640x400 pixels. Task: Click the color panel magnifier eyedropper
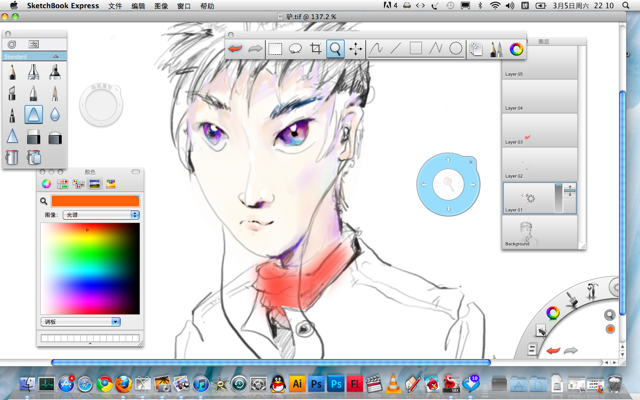(x=44, y=201)
